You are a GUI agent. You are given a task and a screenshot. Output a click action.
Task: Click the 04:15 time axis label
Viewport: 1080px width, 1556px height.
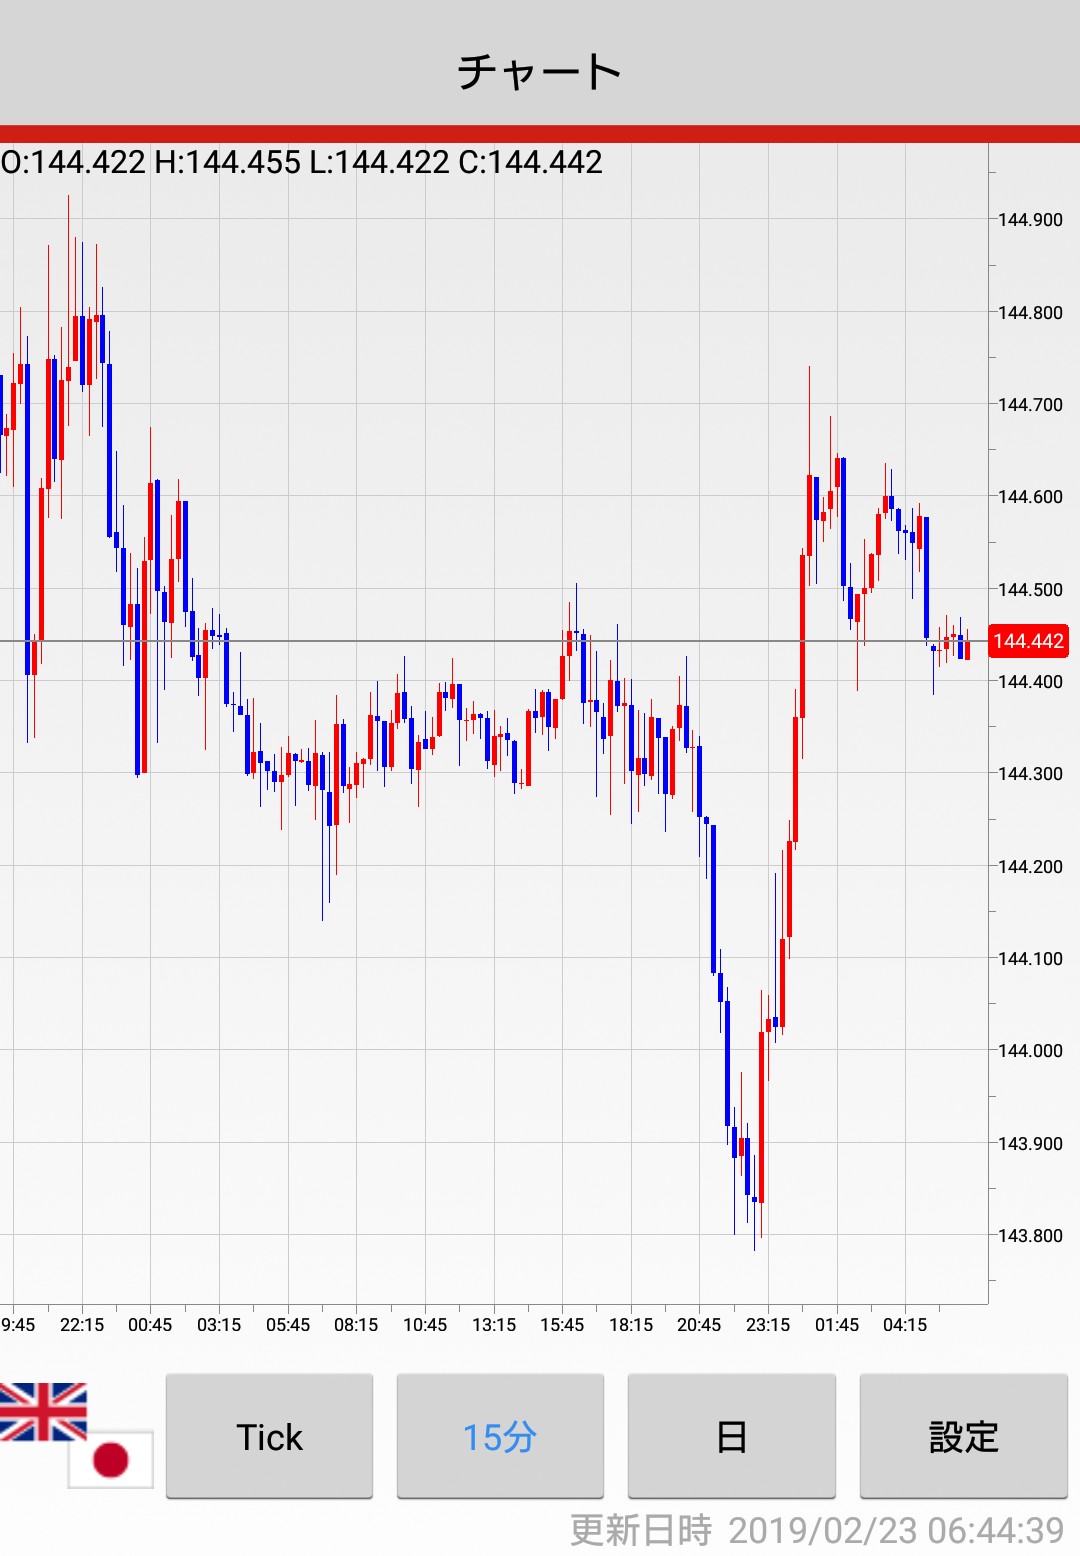[x=905, y=1325]
